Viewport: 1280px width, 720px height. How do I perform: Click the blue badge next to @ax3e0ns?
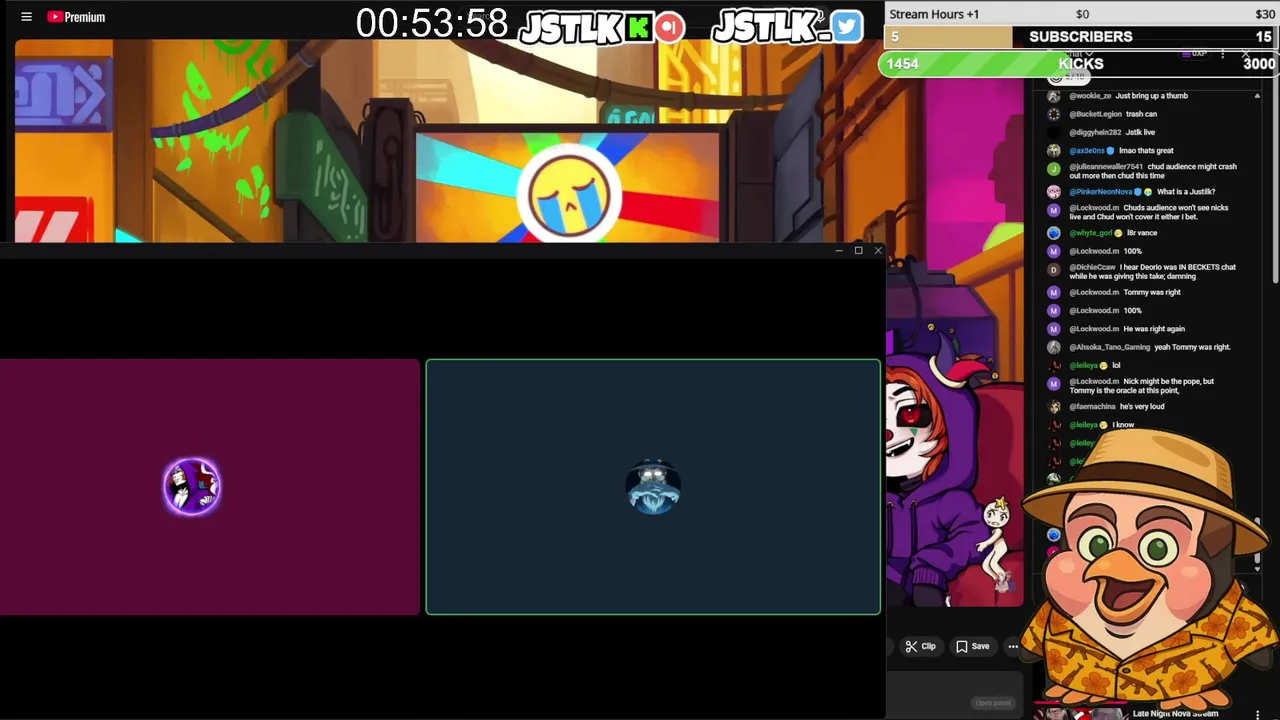click(x=1110, y=151)
